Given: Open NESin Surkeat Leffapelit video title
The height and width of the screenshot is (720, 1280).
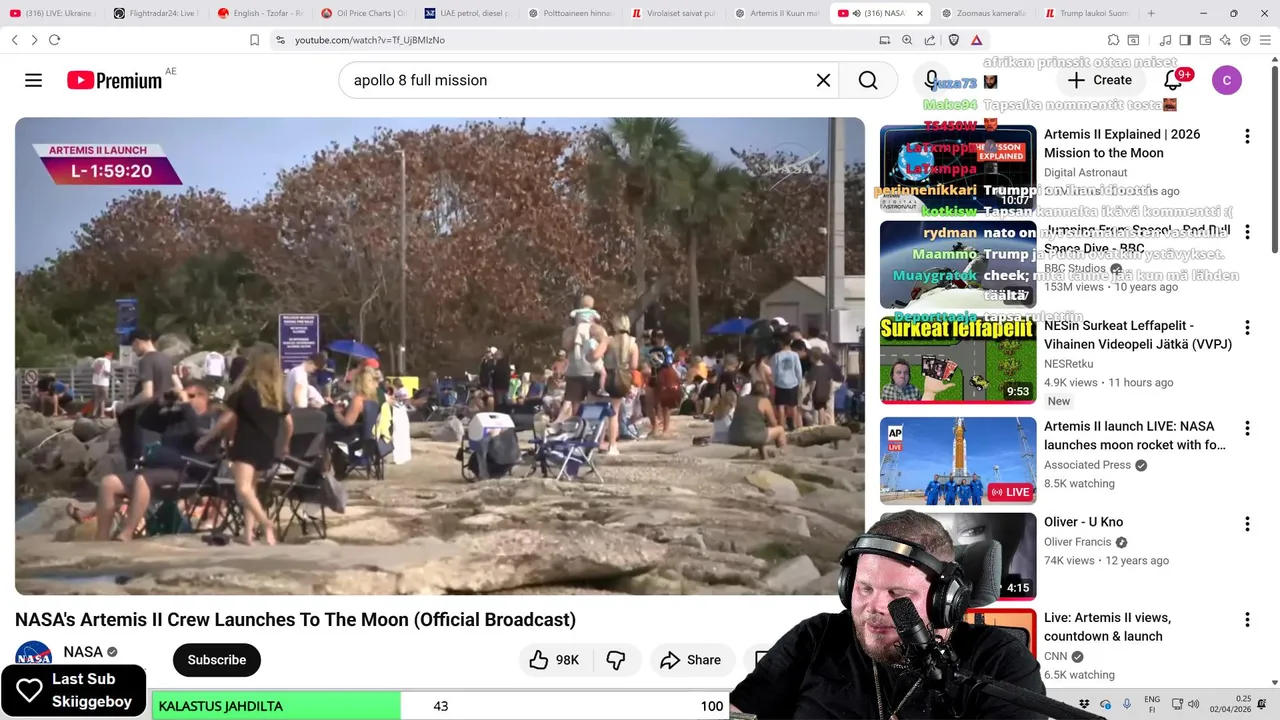Looking at the screenshot, I should pyautogui.click(x=1138, y=334).
